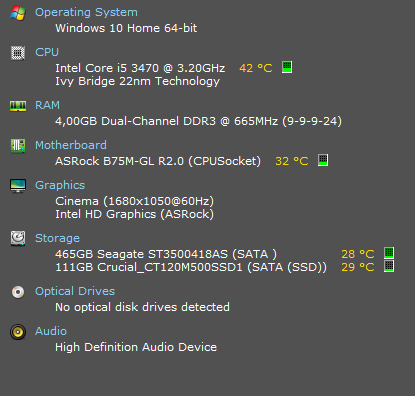The height and width of the screenshot is (396, 415).
Task: Open the Motherboard section link
Action: point(71,145)
